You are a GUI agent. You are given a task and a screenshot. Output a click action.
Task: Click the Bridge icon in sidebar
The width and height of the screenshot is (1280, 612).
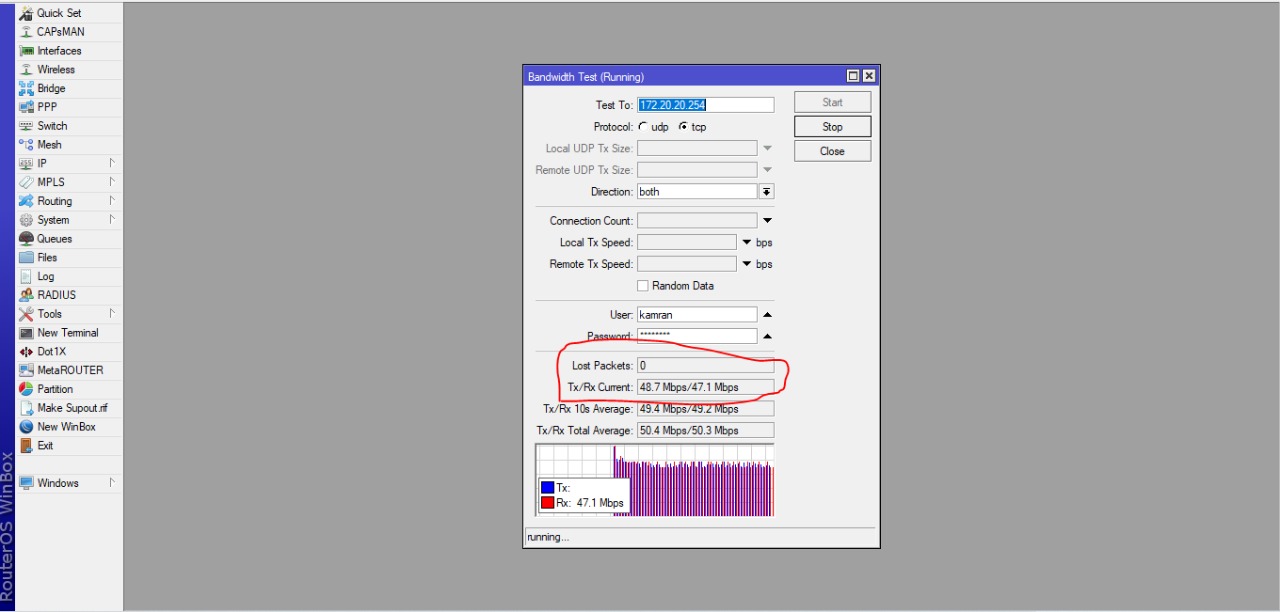27,88
